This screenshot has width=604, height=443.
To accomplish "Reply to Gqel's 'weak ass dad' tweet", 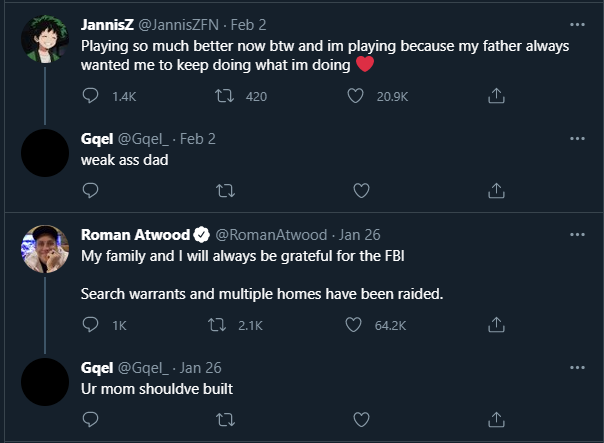I will pos(90,189).
